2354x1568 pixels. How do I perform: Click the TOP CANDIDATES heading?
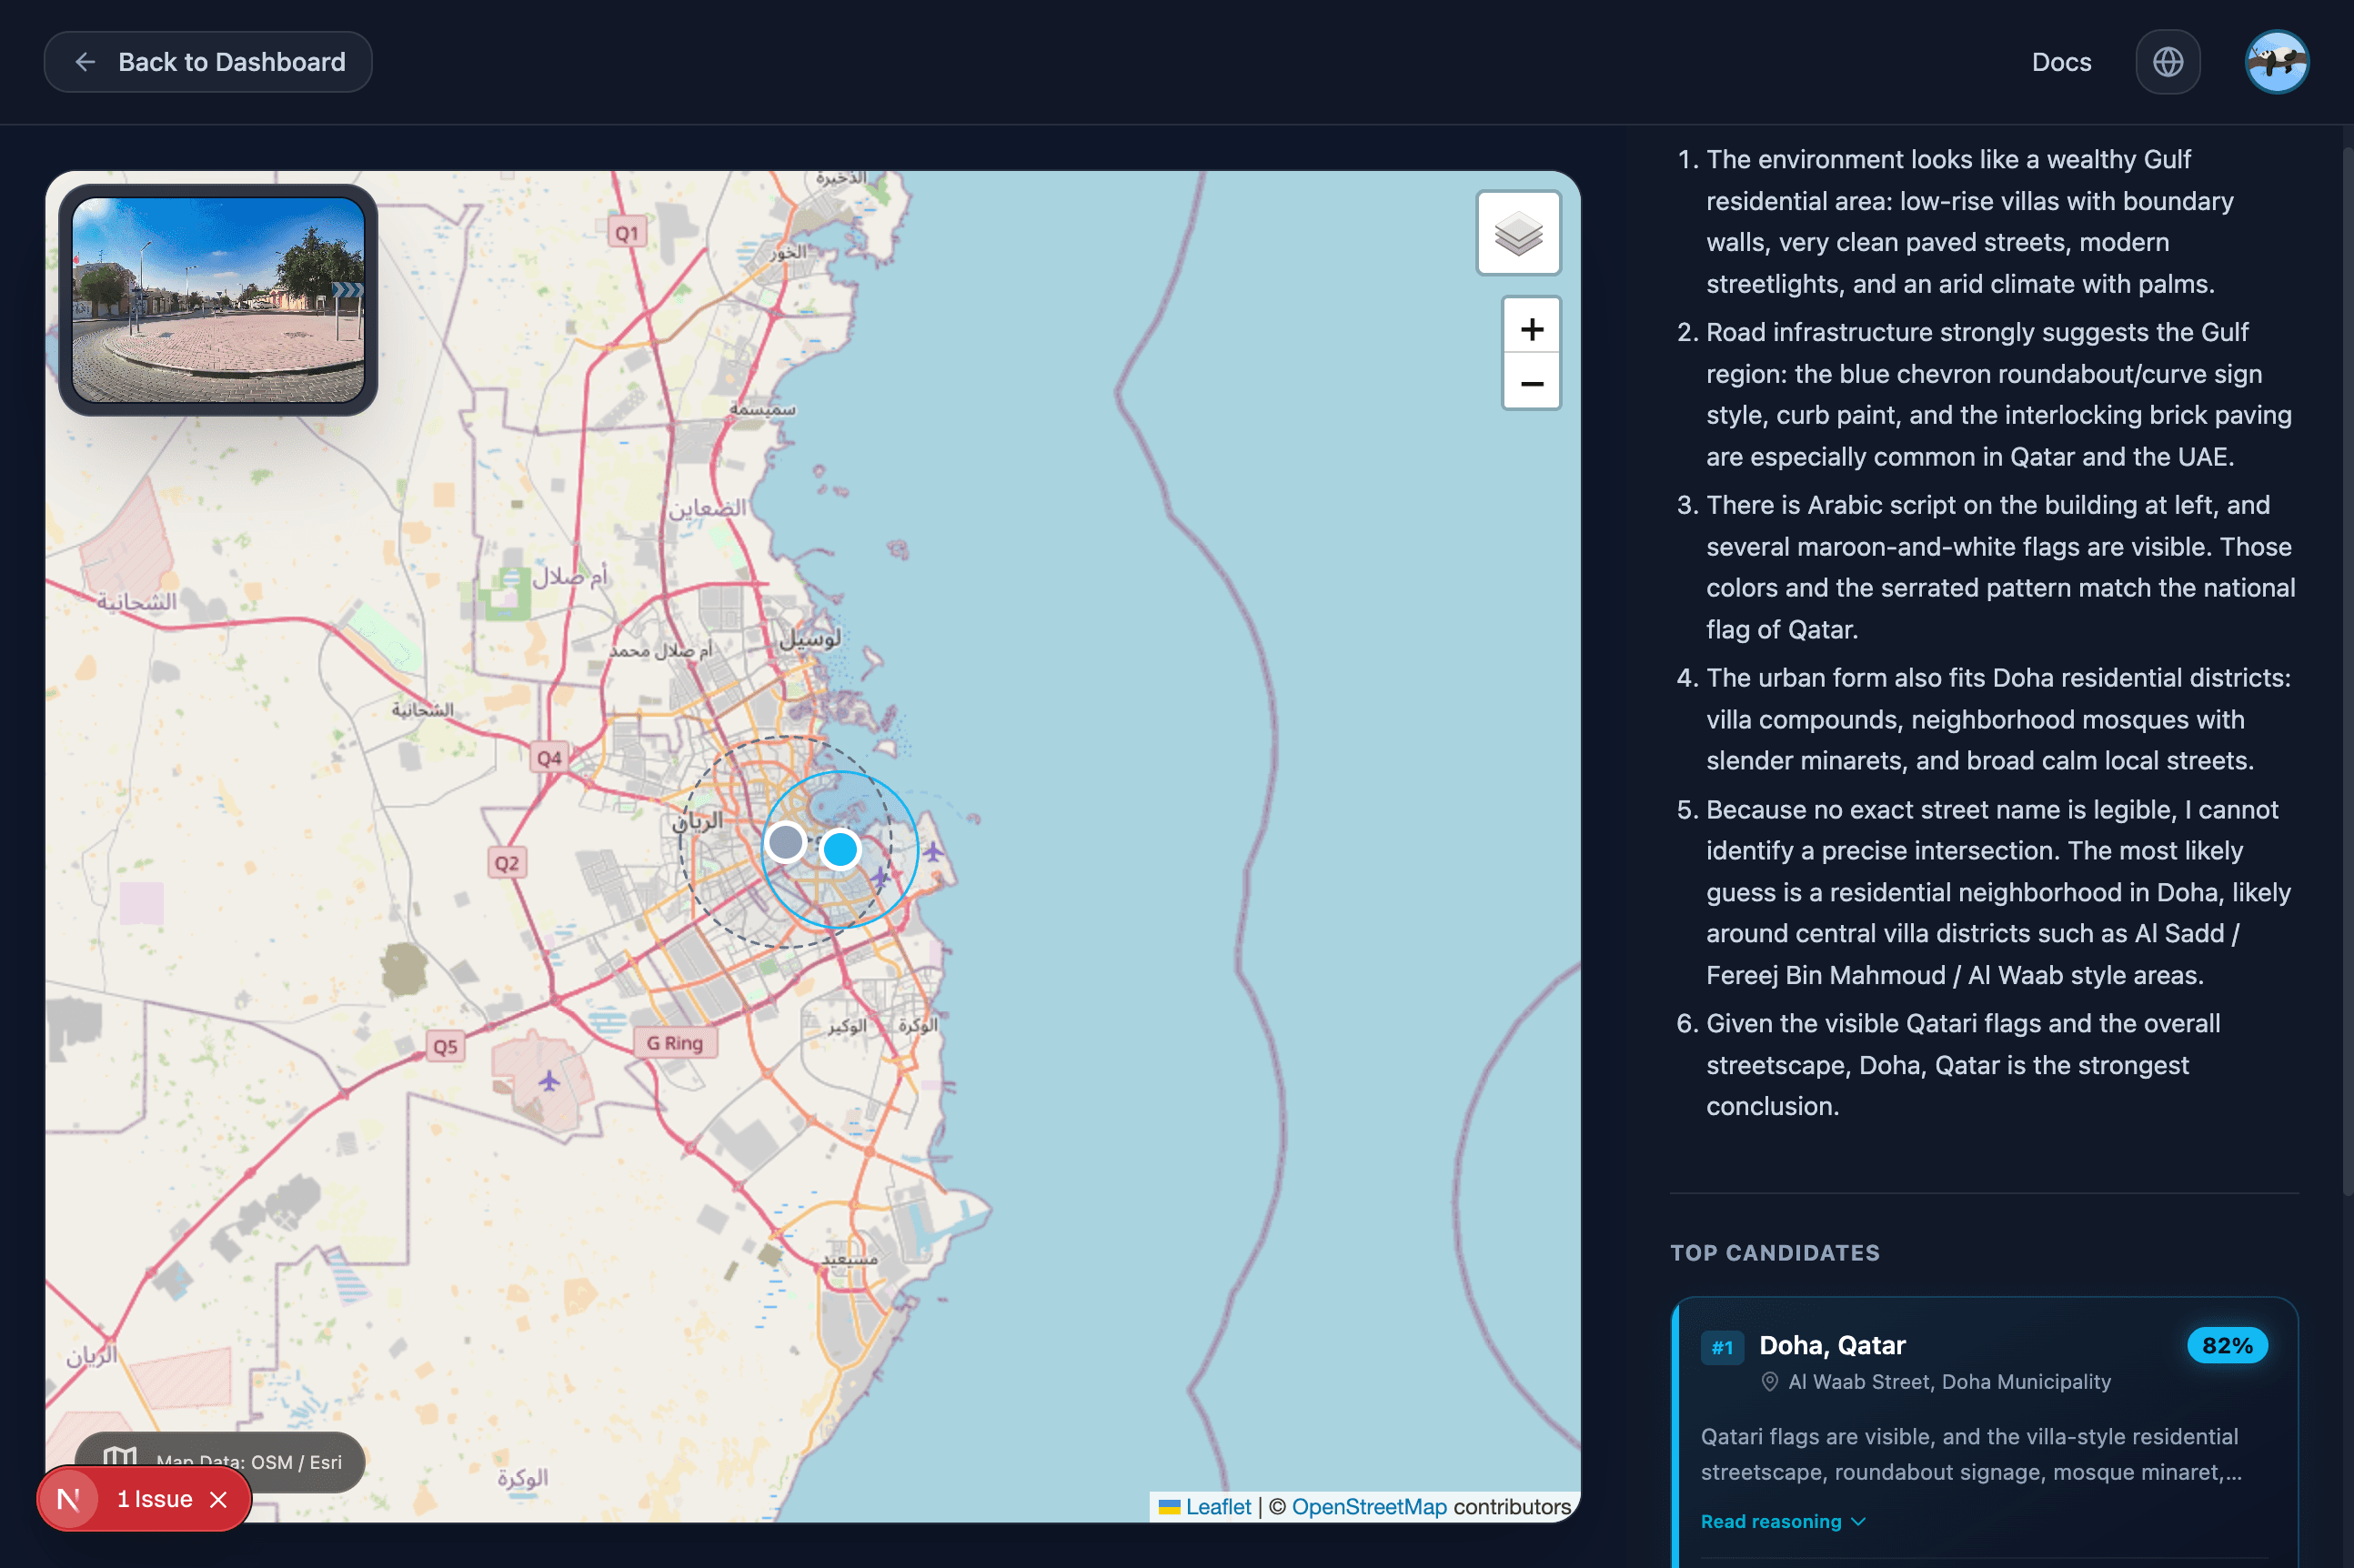click(x=1774, y=1252)
